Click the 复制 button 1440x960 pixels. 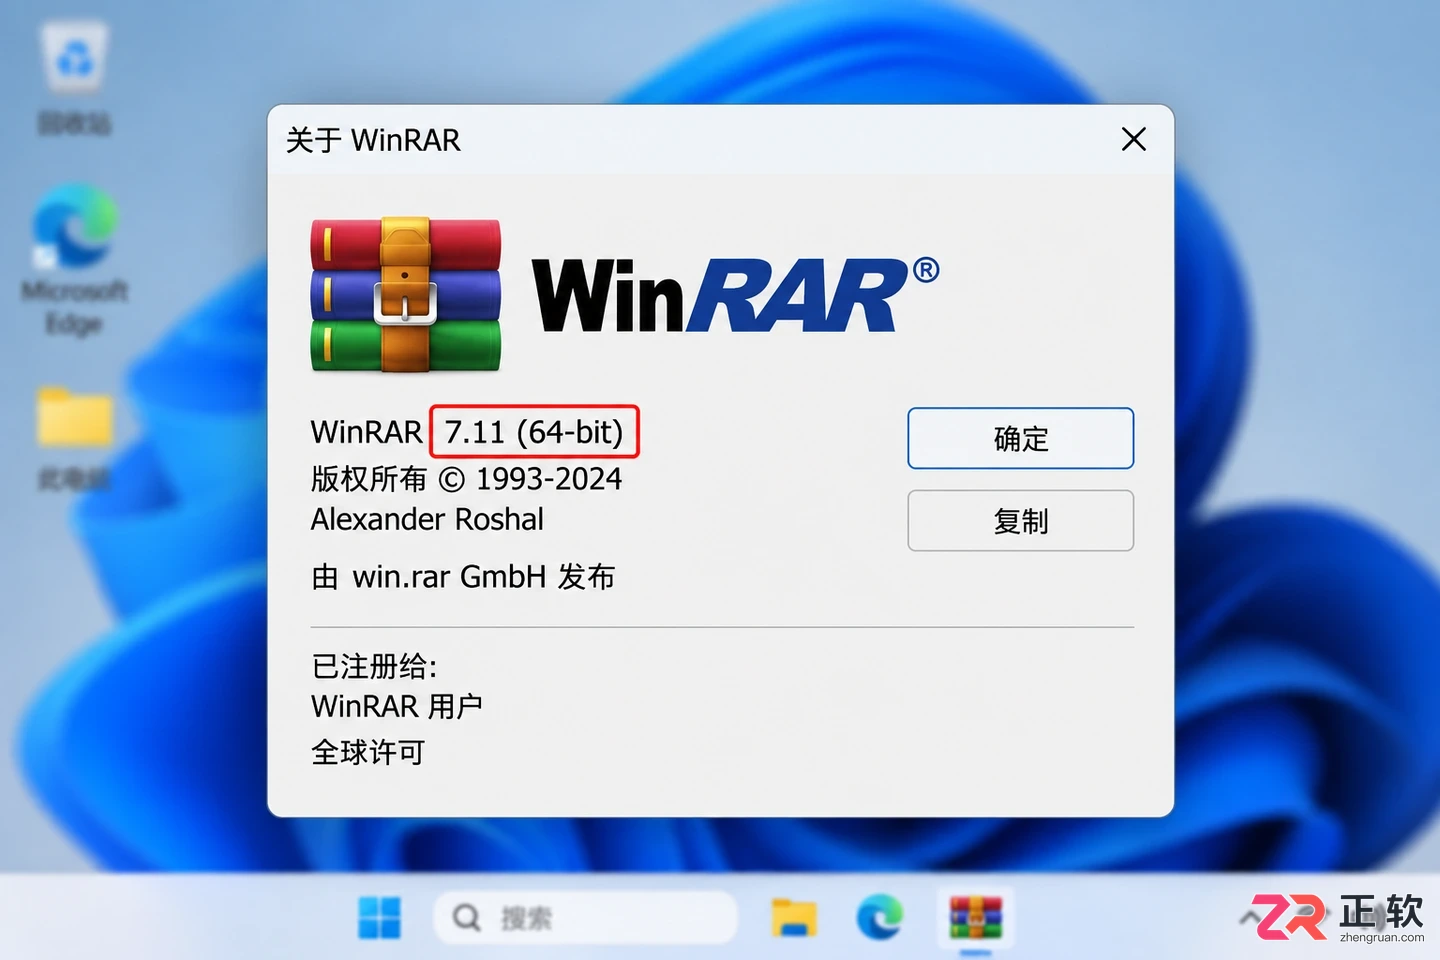point(1020,520)
